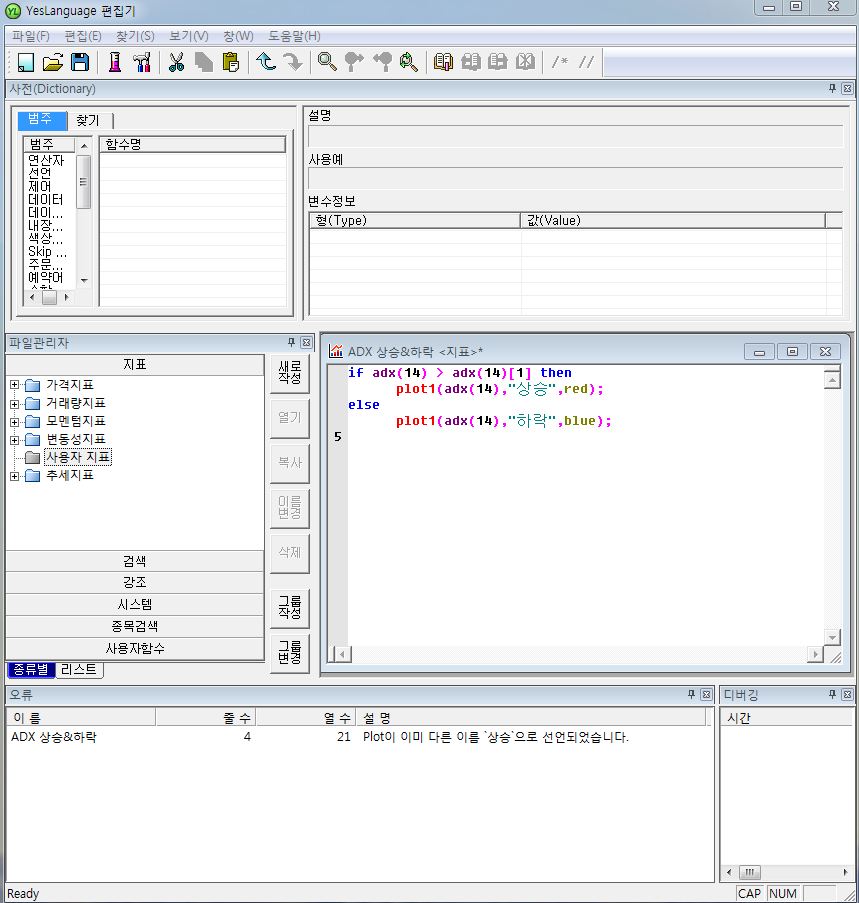Viewport: 859px width, 903px height.
Task: Select the 사용자 지표 folder
Action: 77,457
